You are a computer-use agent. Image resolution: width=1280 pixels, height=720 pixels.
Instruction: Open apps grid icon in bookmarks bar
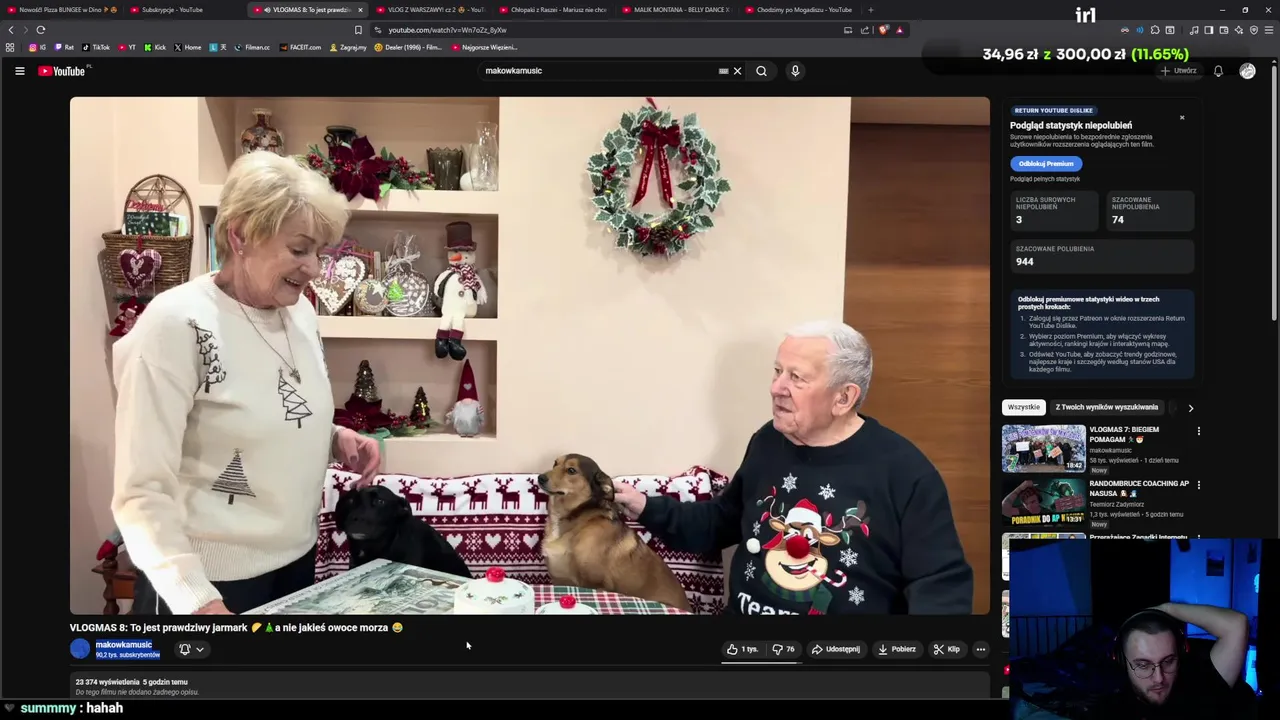pyautogui.click(x=10, y=47)
